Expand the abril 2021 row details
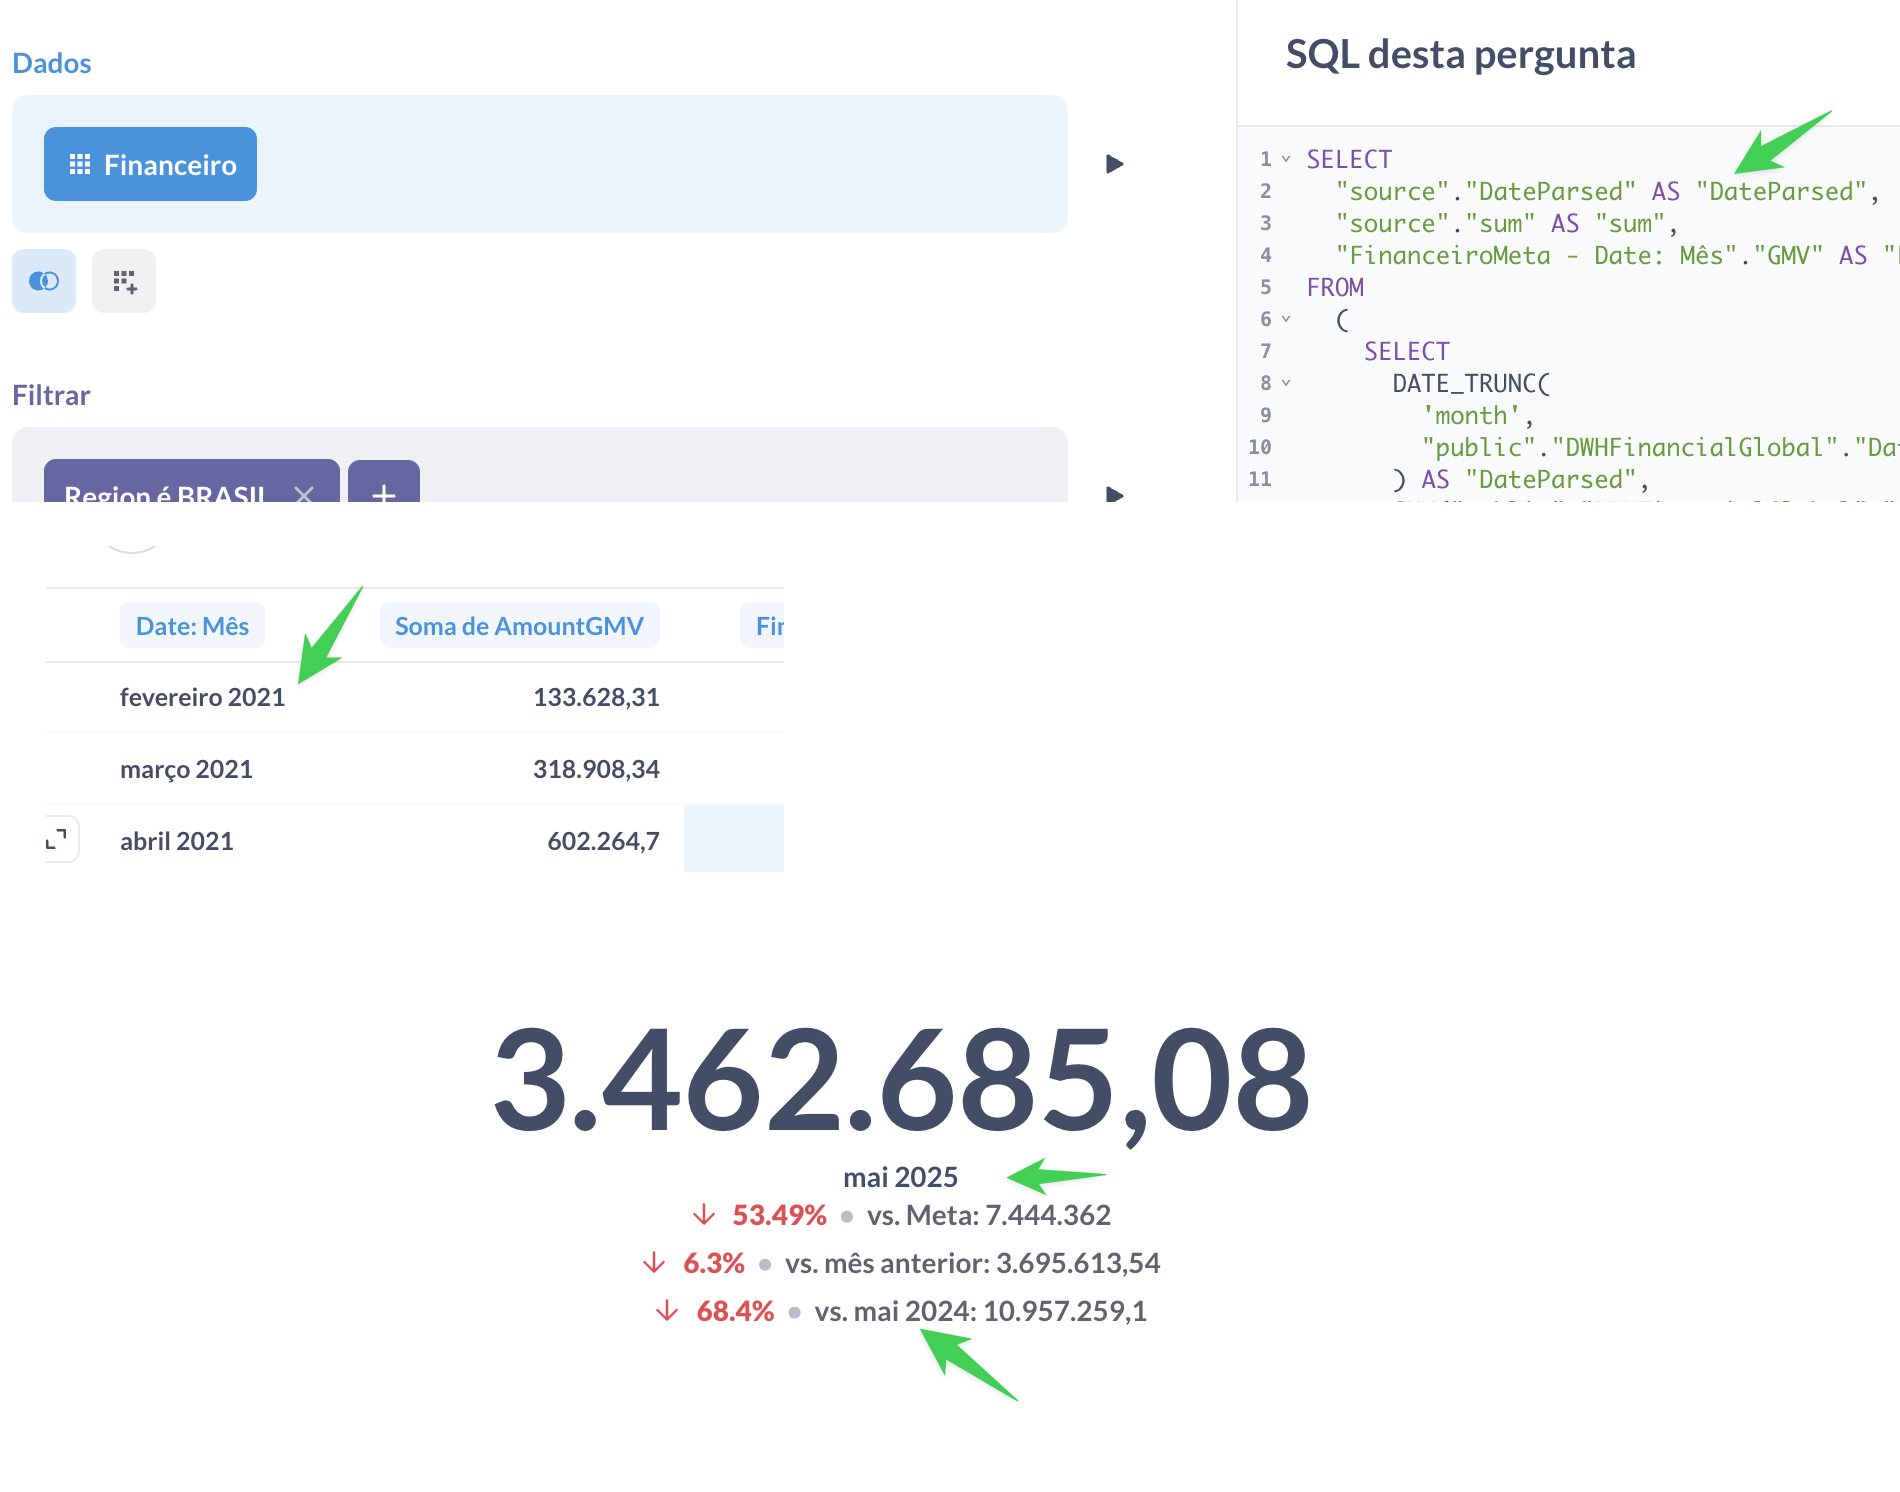Viewport: 1900px width, 1492px height. point(58,839)
